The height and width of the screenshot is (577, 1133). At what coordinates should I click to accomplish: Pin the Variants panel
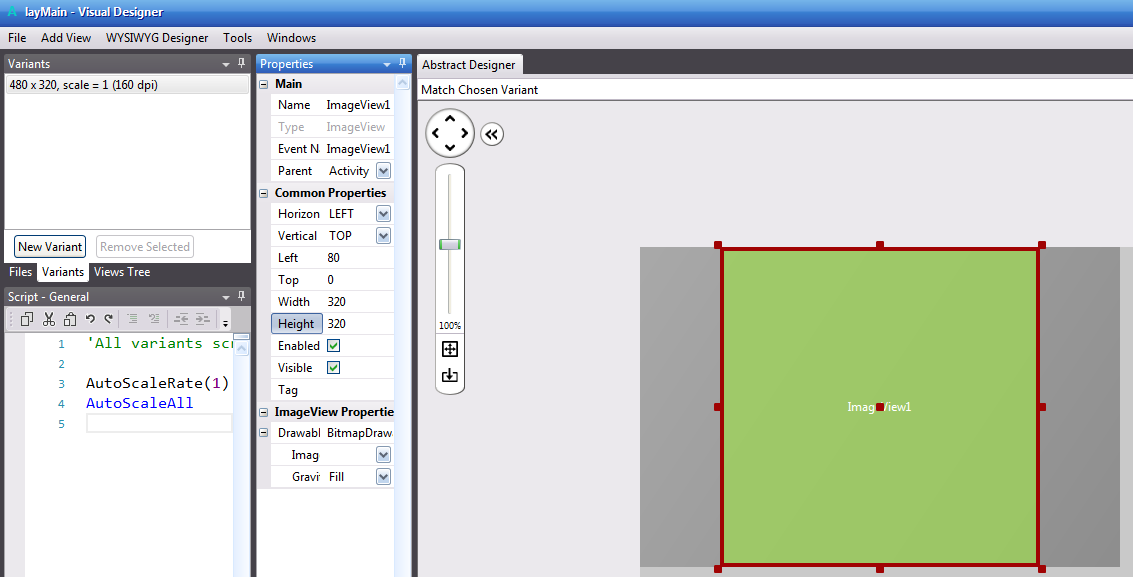coord(242,64)
